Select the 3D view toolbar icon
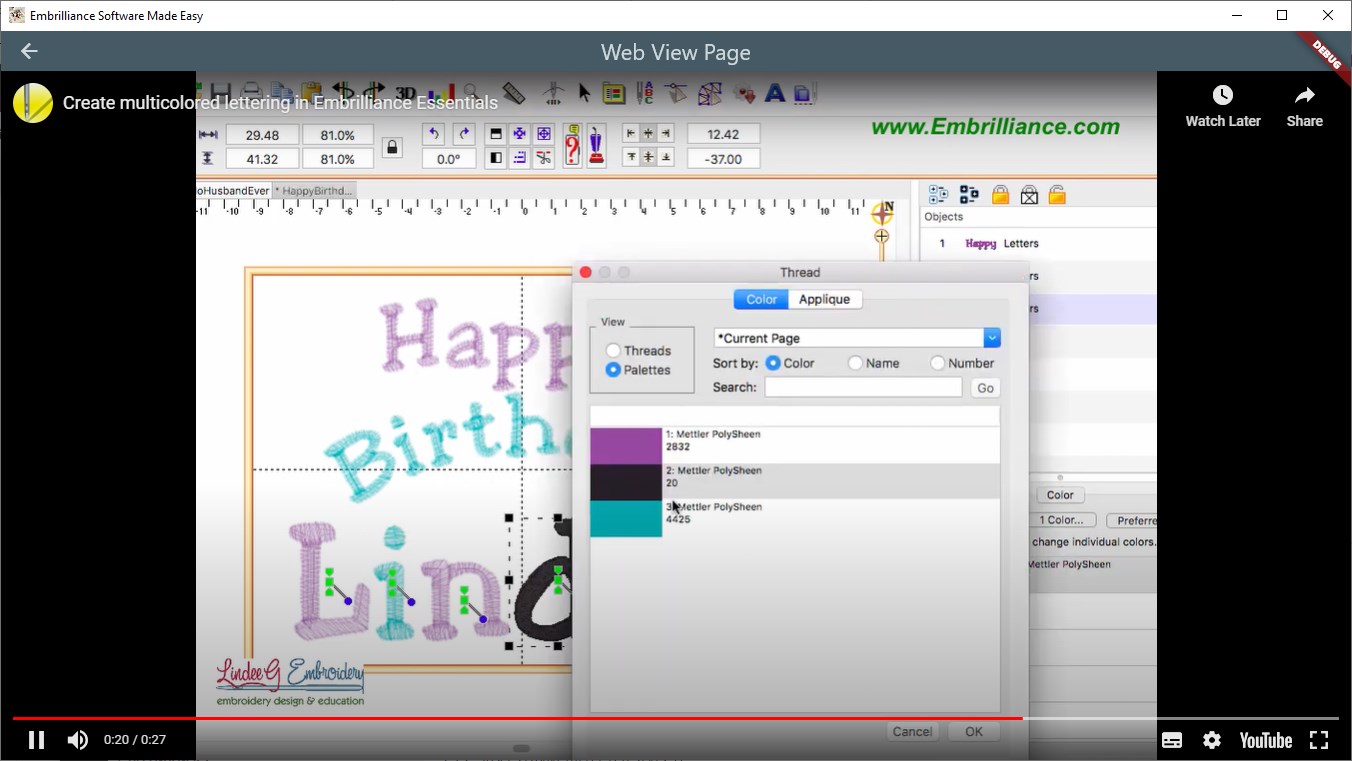The image size is (1352, 761). (406, 92)
